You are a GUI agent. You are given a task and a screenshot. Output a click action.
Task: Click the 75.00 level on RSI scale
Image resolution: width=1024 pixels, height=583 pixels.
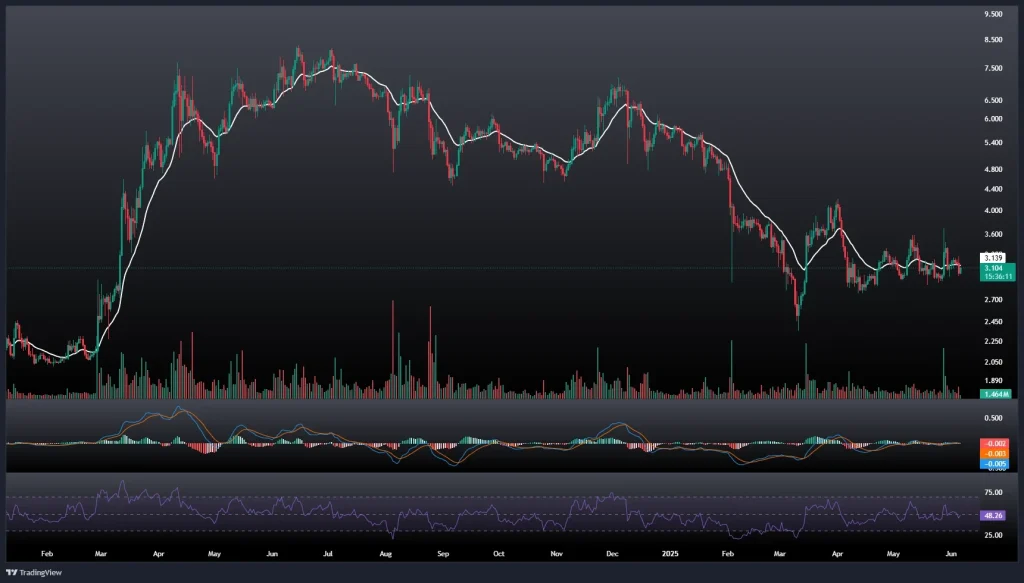click(x=993, y=493)
